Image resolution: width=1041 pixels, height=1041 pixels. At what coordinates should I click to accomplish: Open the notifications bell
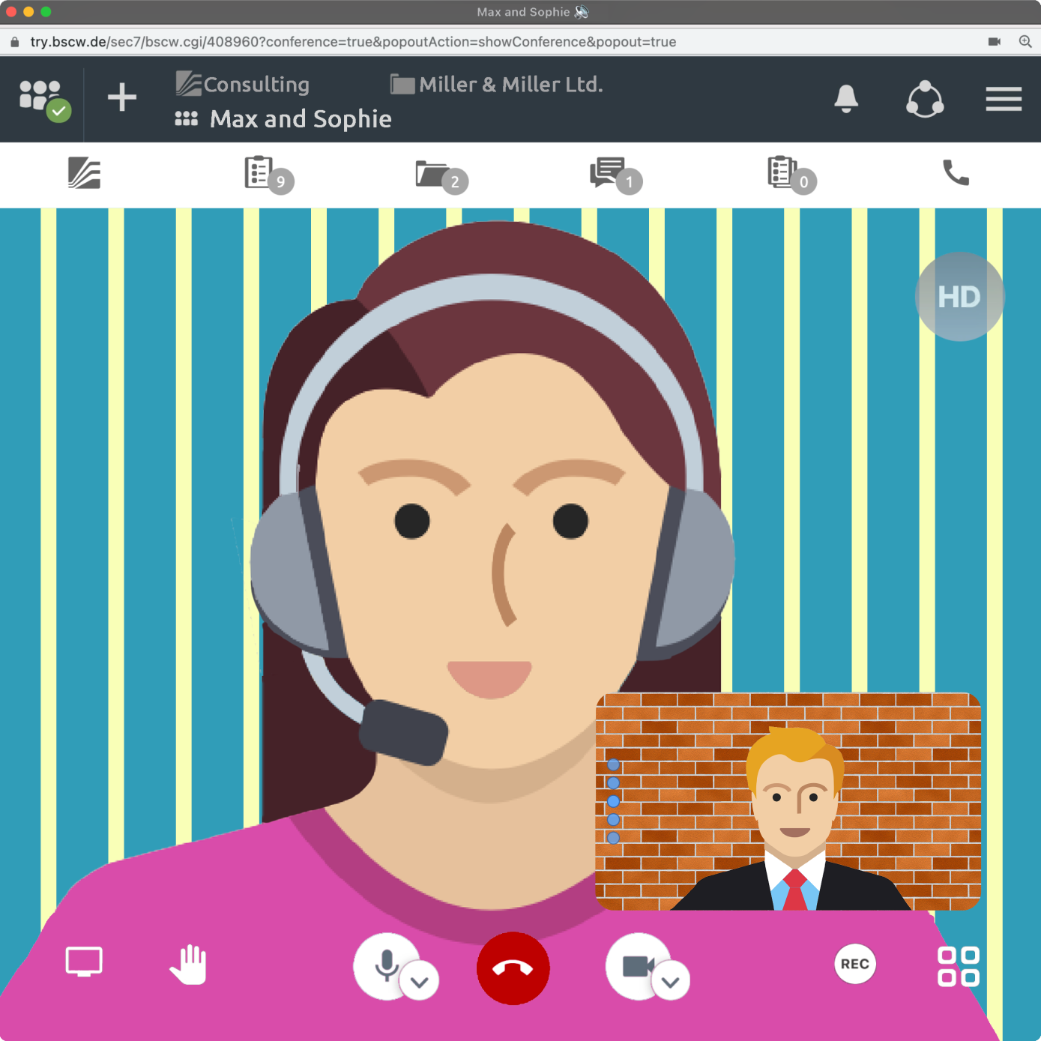click(846, 99)
